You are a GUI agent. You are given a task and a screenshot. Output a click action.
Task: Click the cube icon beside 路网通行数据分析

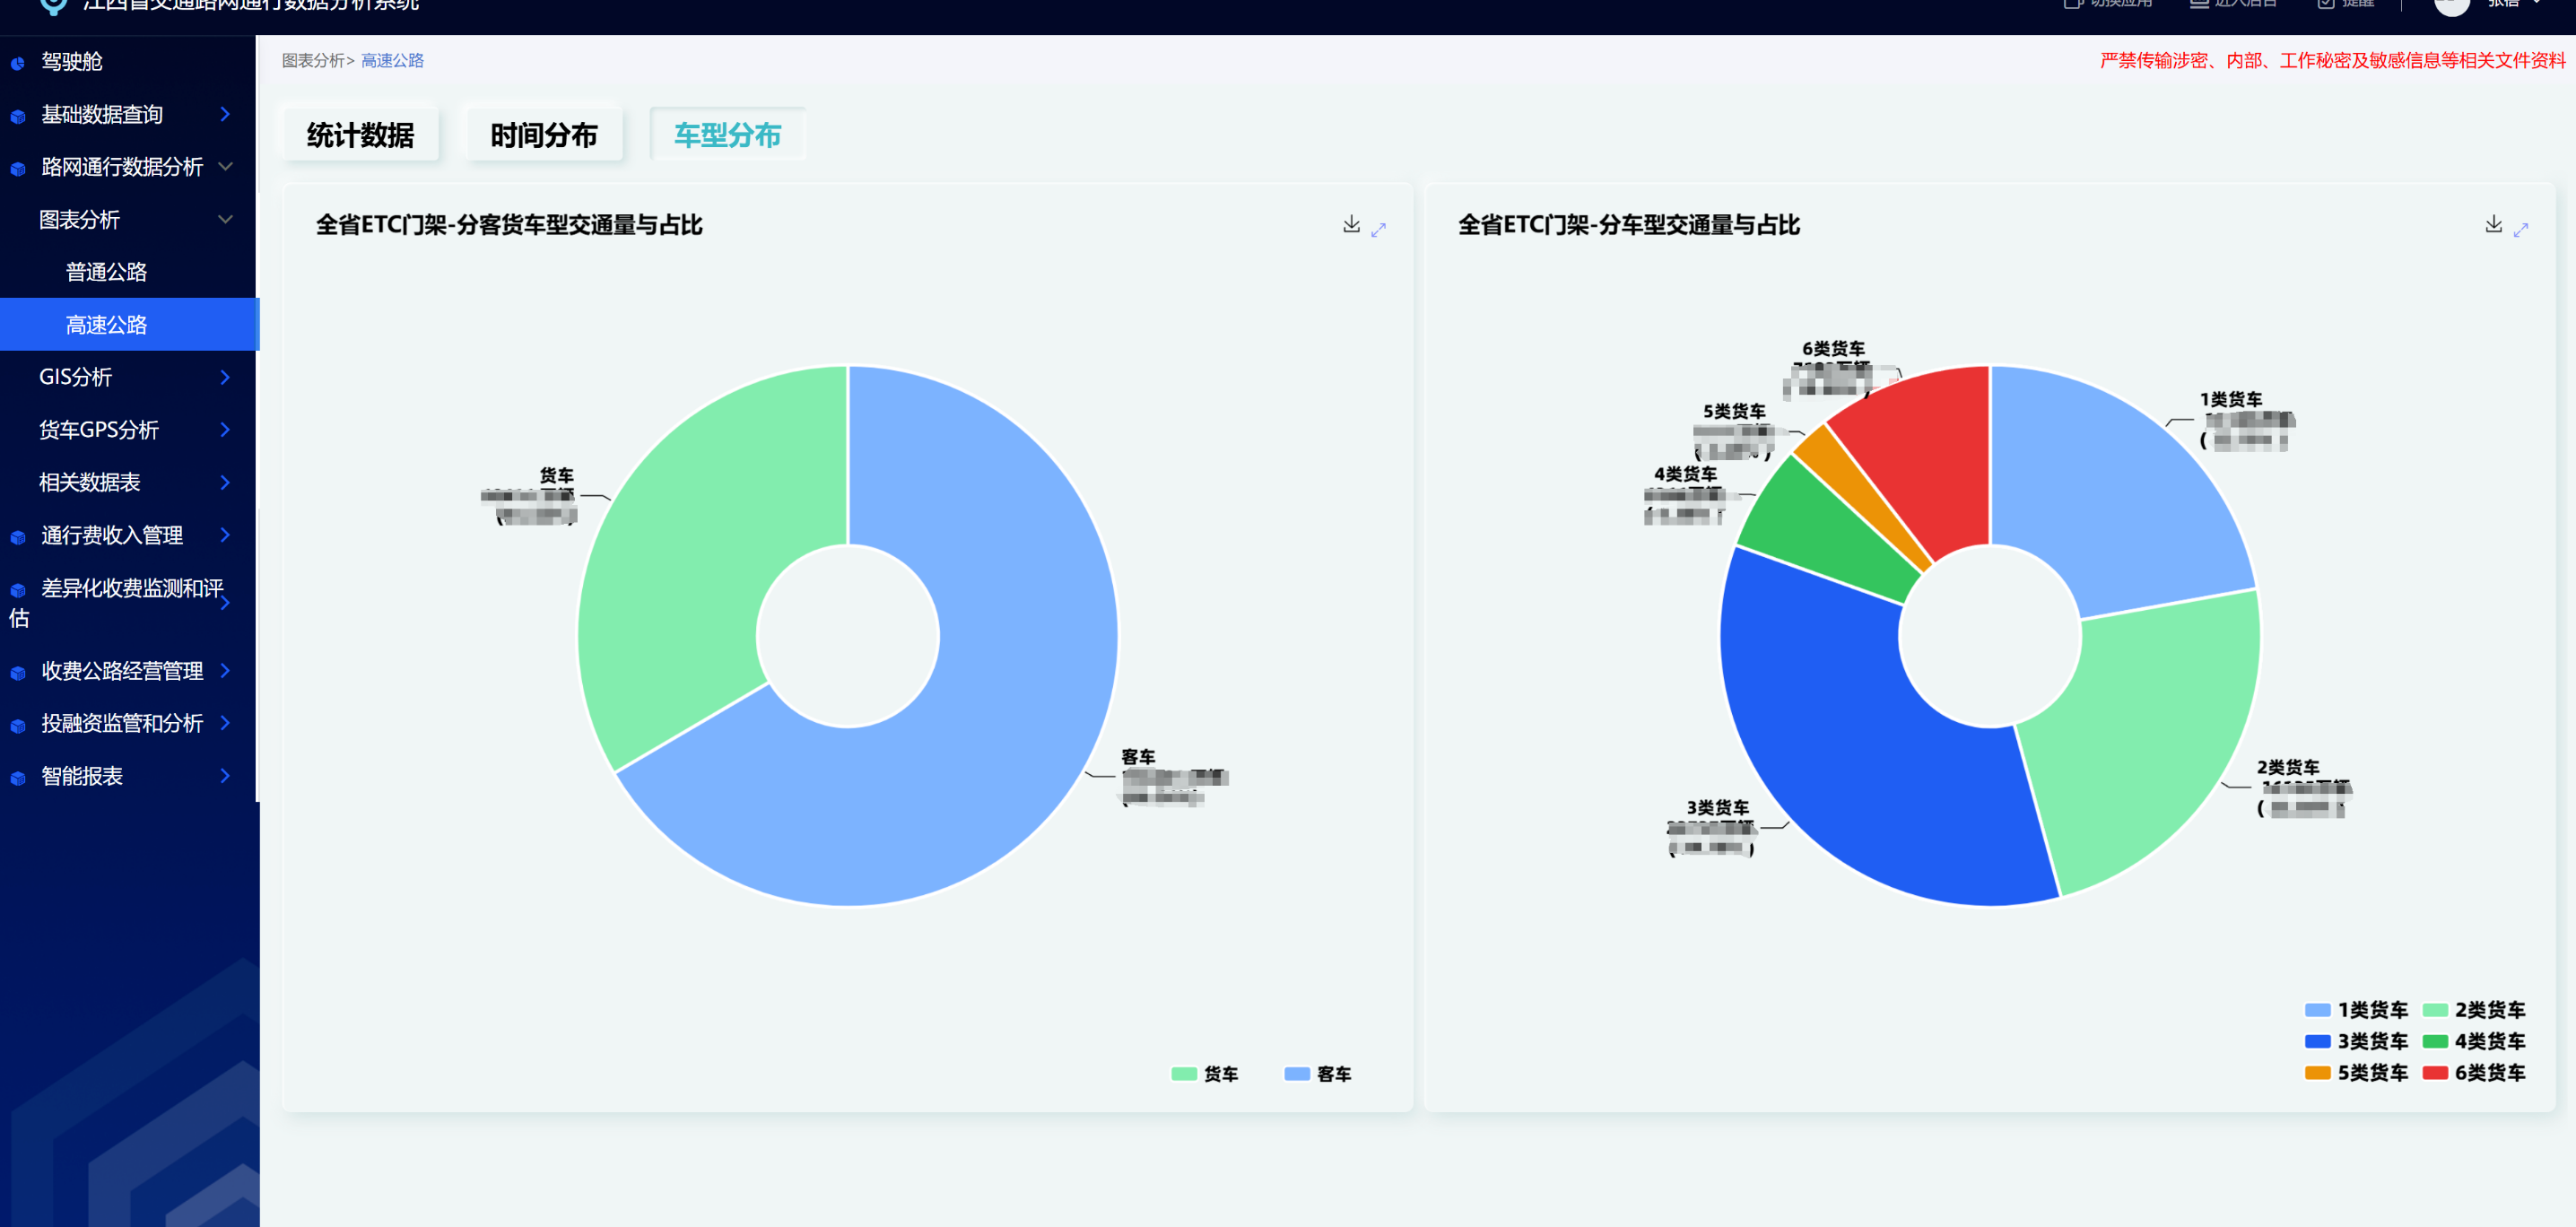click(x=18, y=168)
